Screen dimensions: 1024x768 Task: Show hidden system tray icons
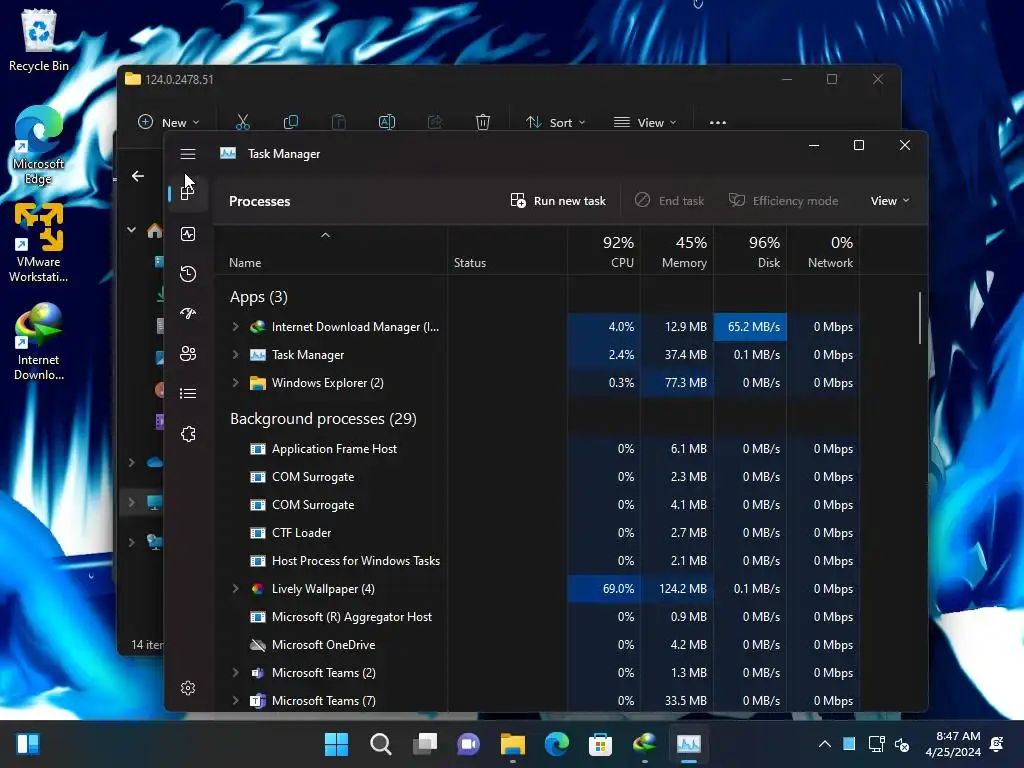pos(825,744)
